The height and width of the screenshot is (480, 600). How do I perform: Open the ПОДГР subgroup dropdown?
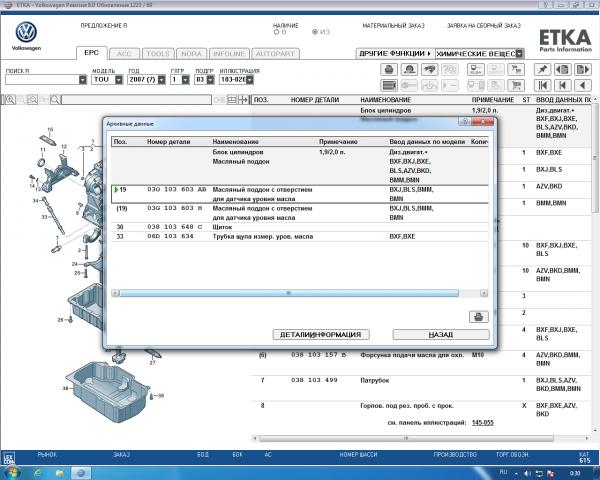[x=210, y=80]
